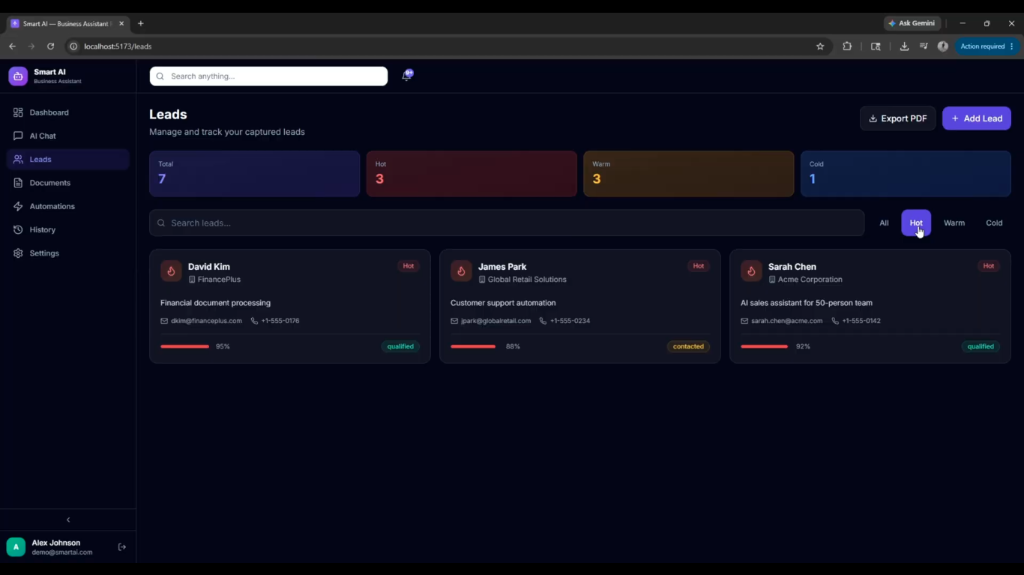Collapse the sidebar with the chevron

coord(68,520)
